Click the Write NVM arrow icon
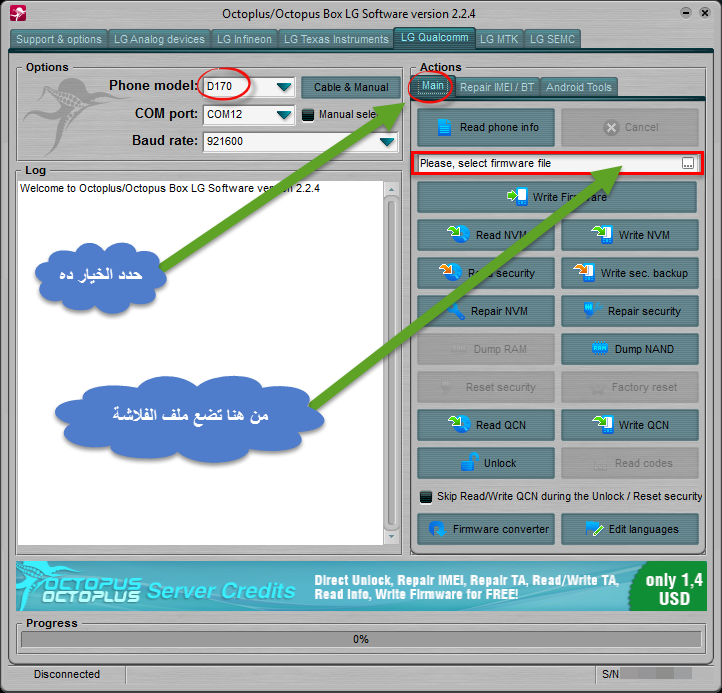This screenshot has height=693, width=722. click(x=602, y=234)
